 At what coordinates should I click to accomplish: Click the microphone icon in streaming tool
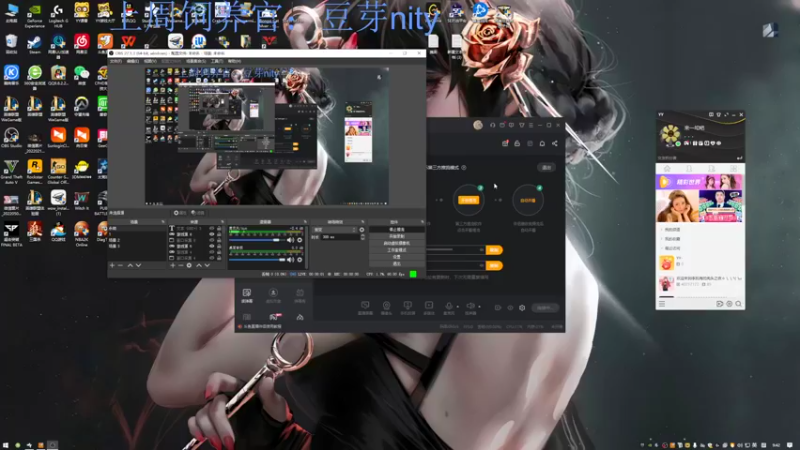(448, 306)
